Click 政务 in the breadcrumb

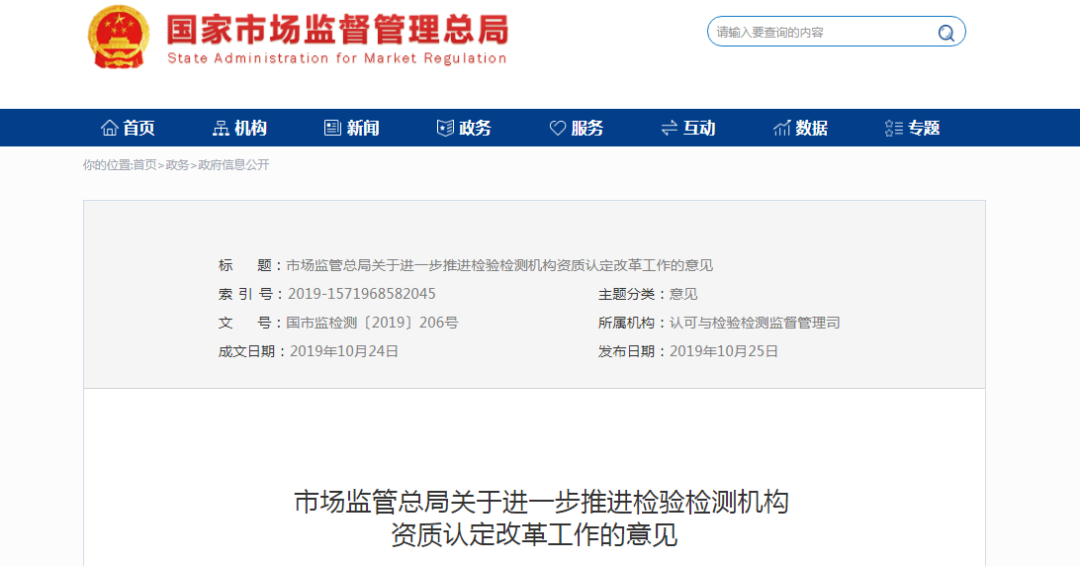177,165
